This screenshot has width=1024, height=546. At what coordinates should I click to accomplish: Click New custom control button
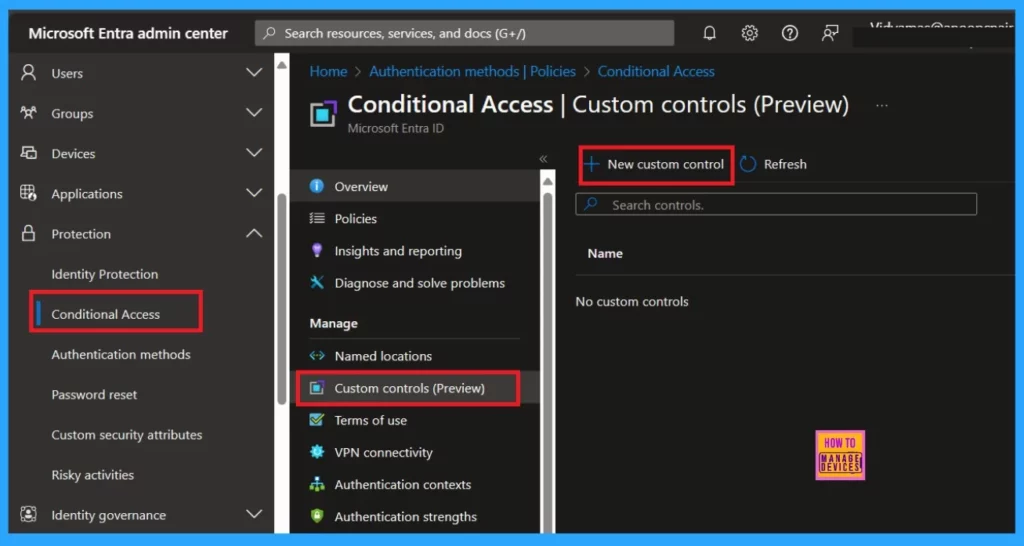(x=656, y=165)
